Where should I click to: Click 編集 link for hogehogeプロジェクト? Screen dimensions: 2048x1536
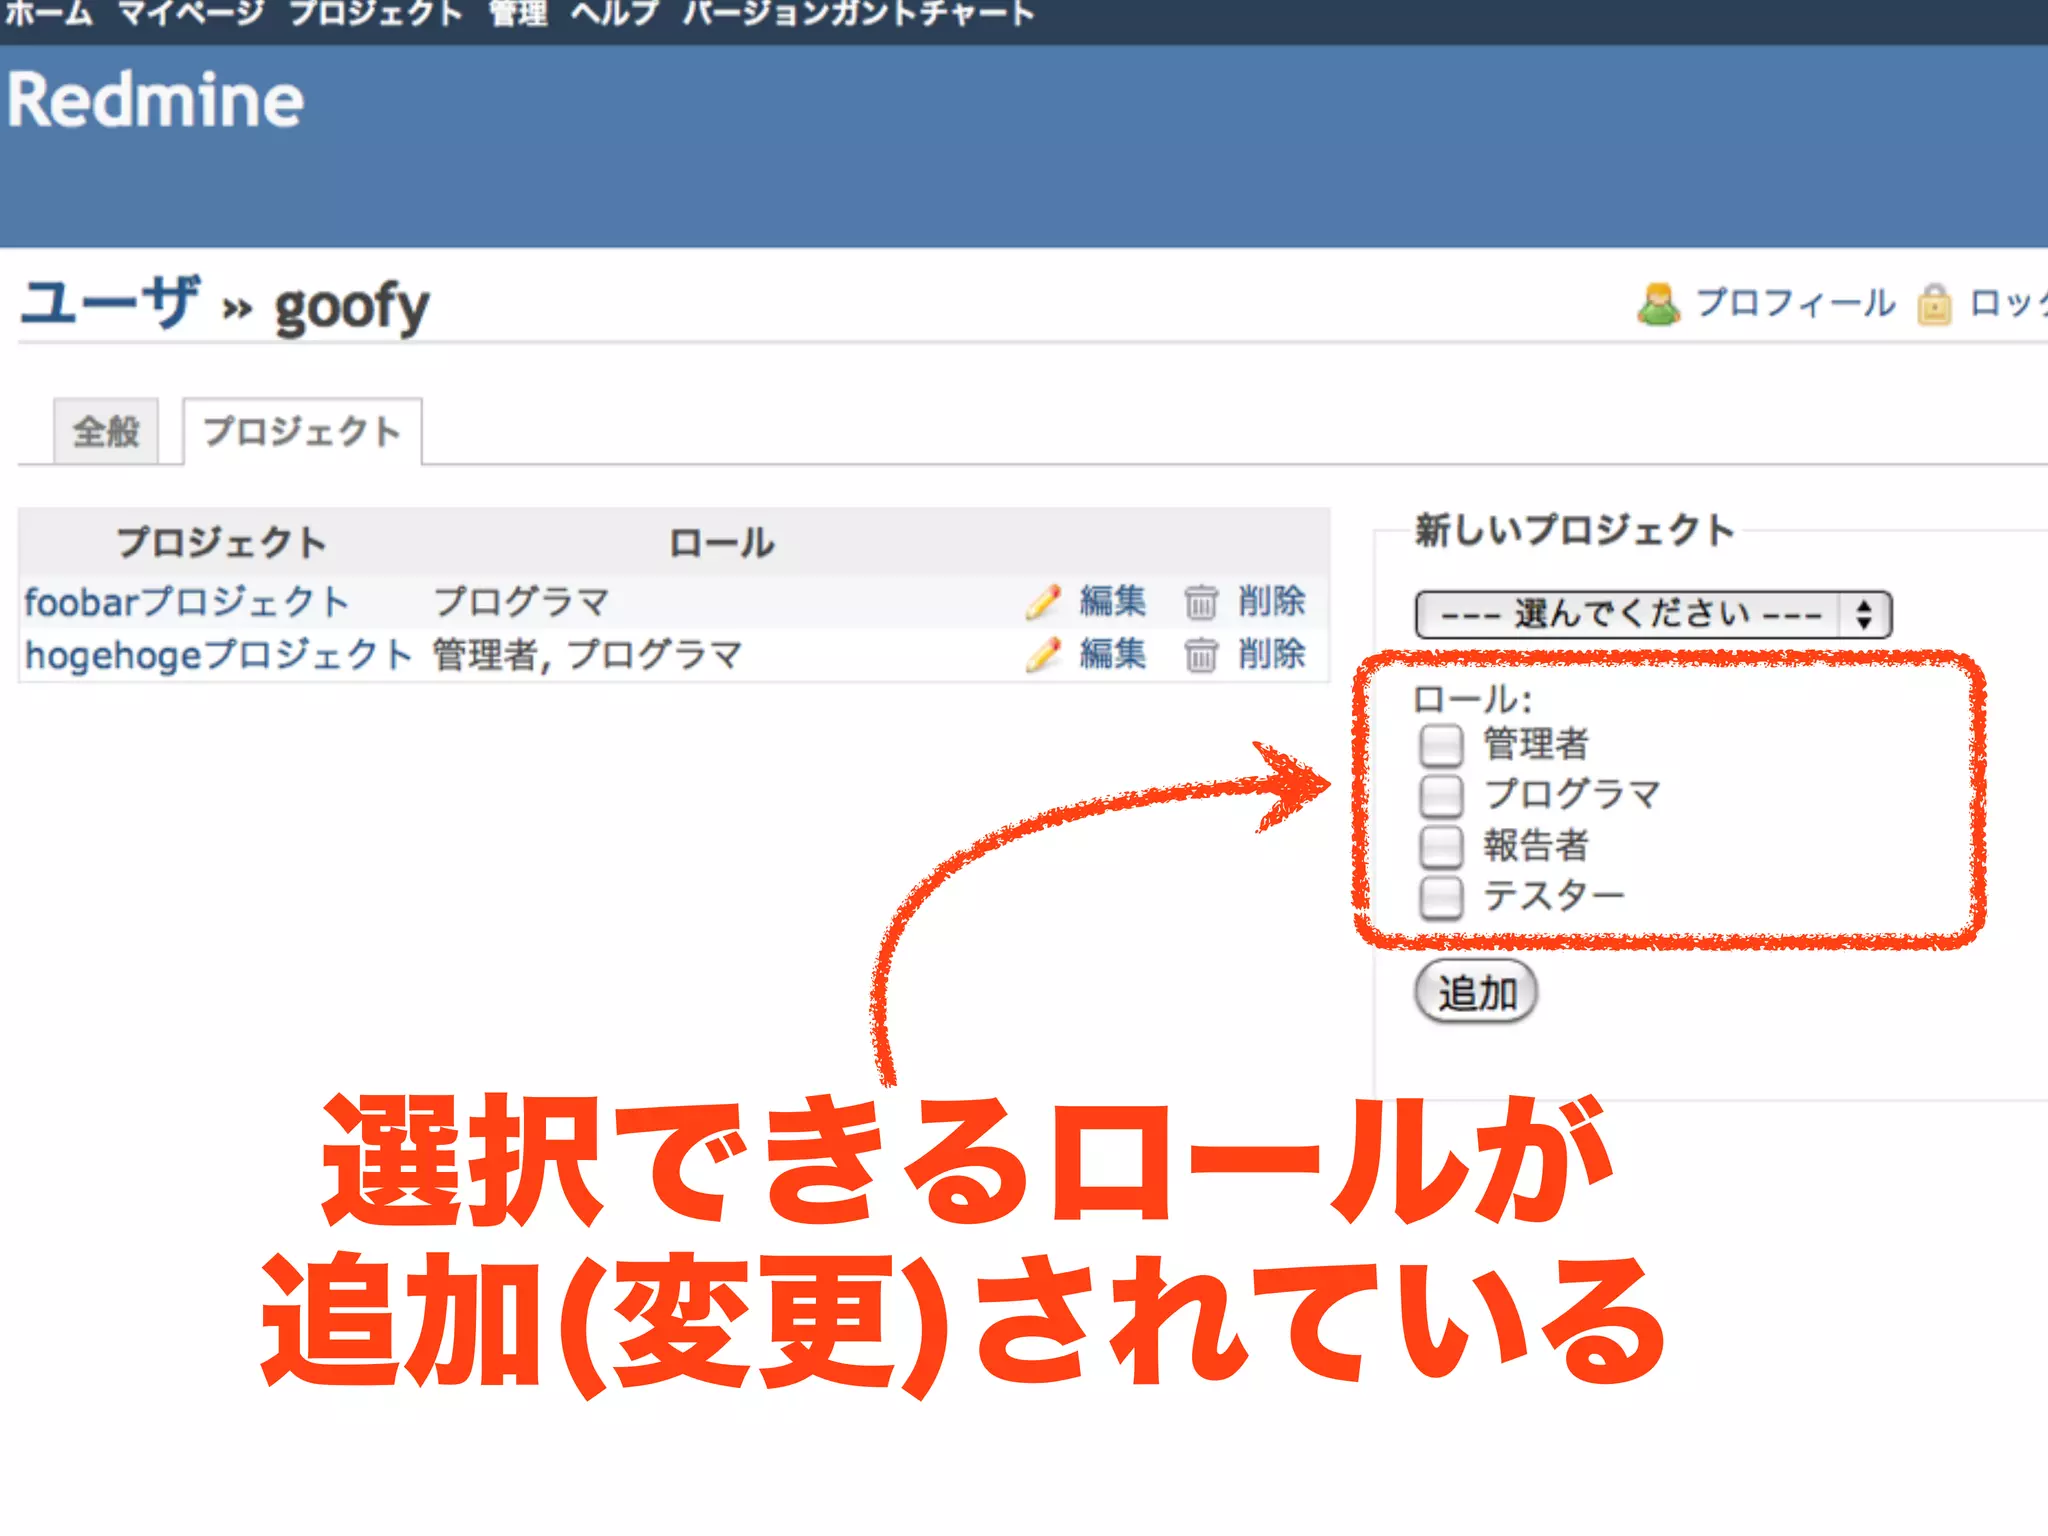[1113, 654]
